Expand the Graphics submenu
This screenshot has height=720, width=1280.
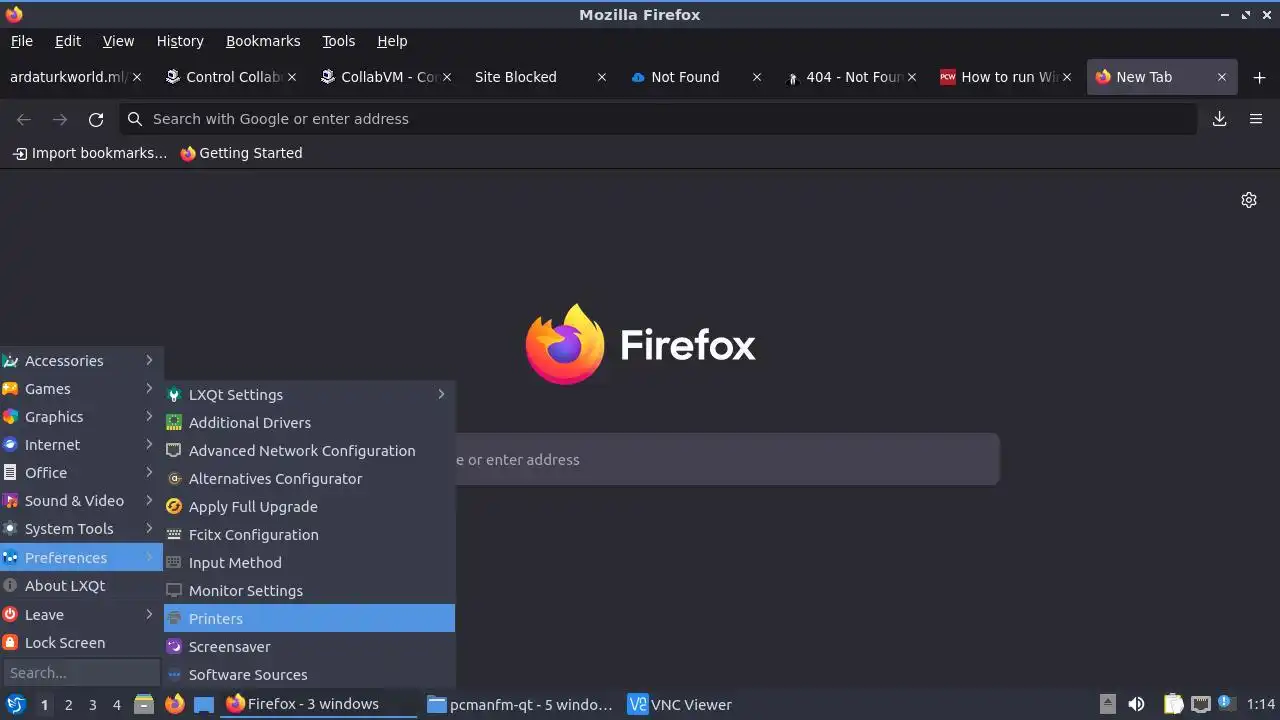tap(81, 417)
